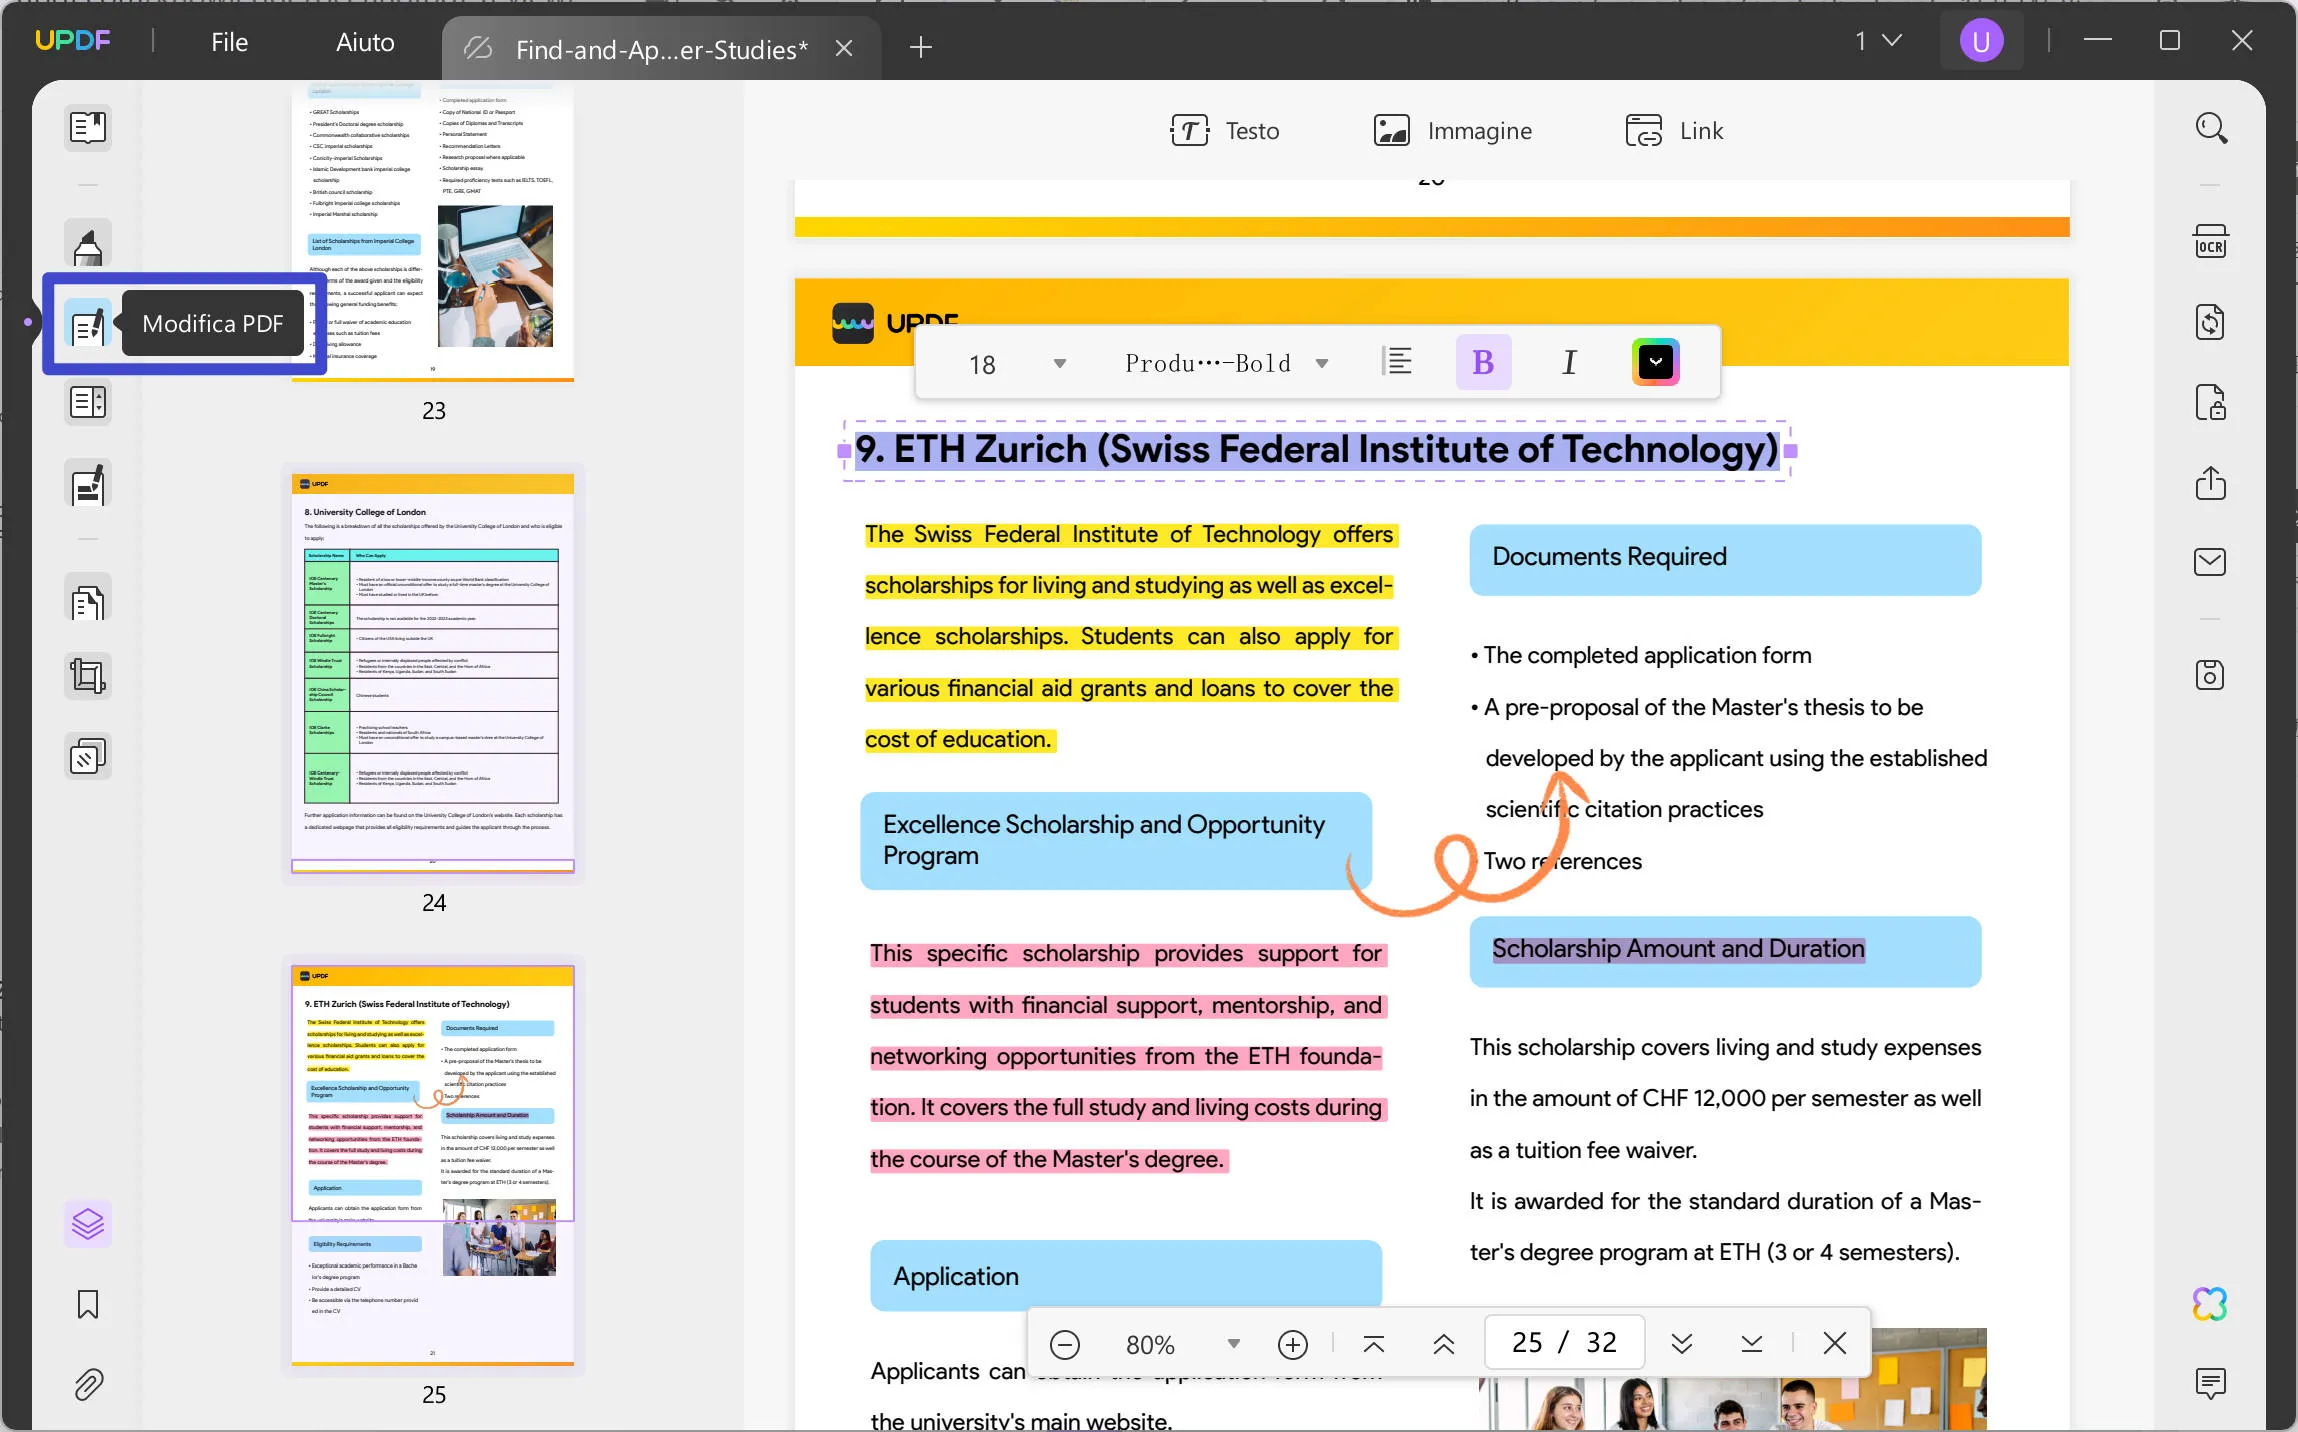Open the Protect PDF lock icon
Image resolution: width=2298 pixels, height=1432 pixels.
coord(2210,403)
